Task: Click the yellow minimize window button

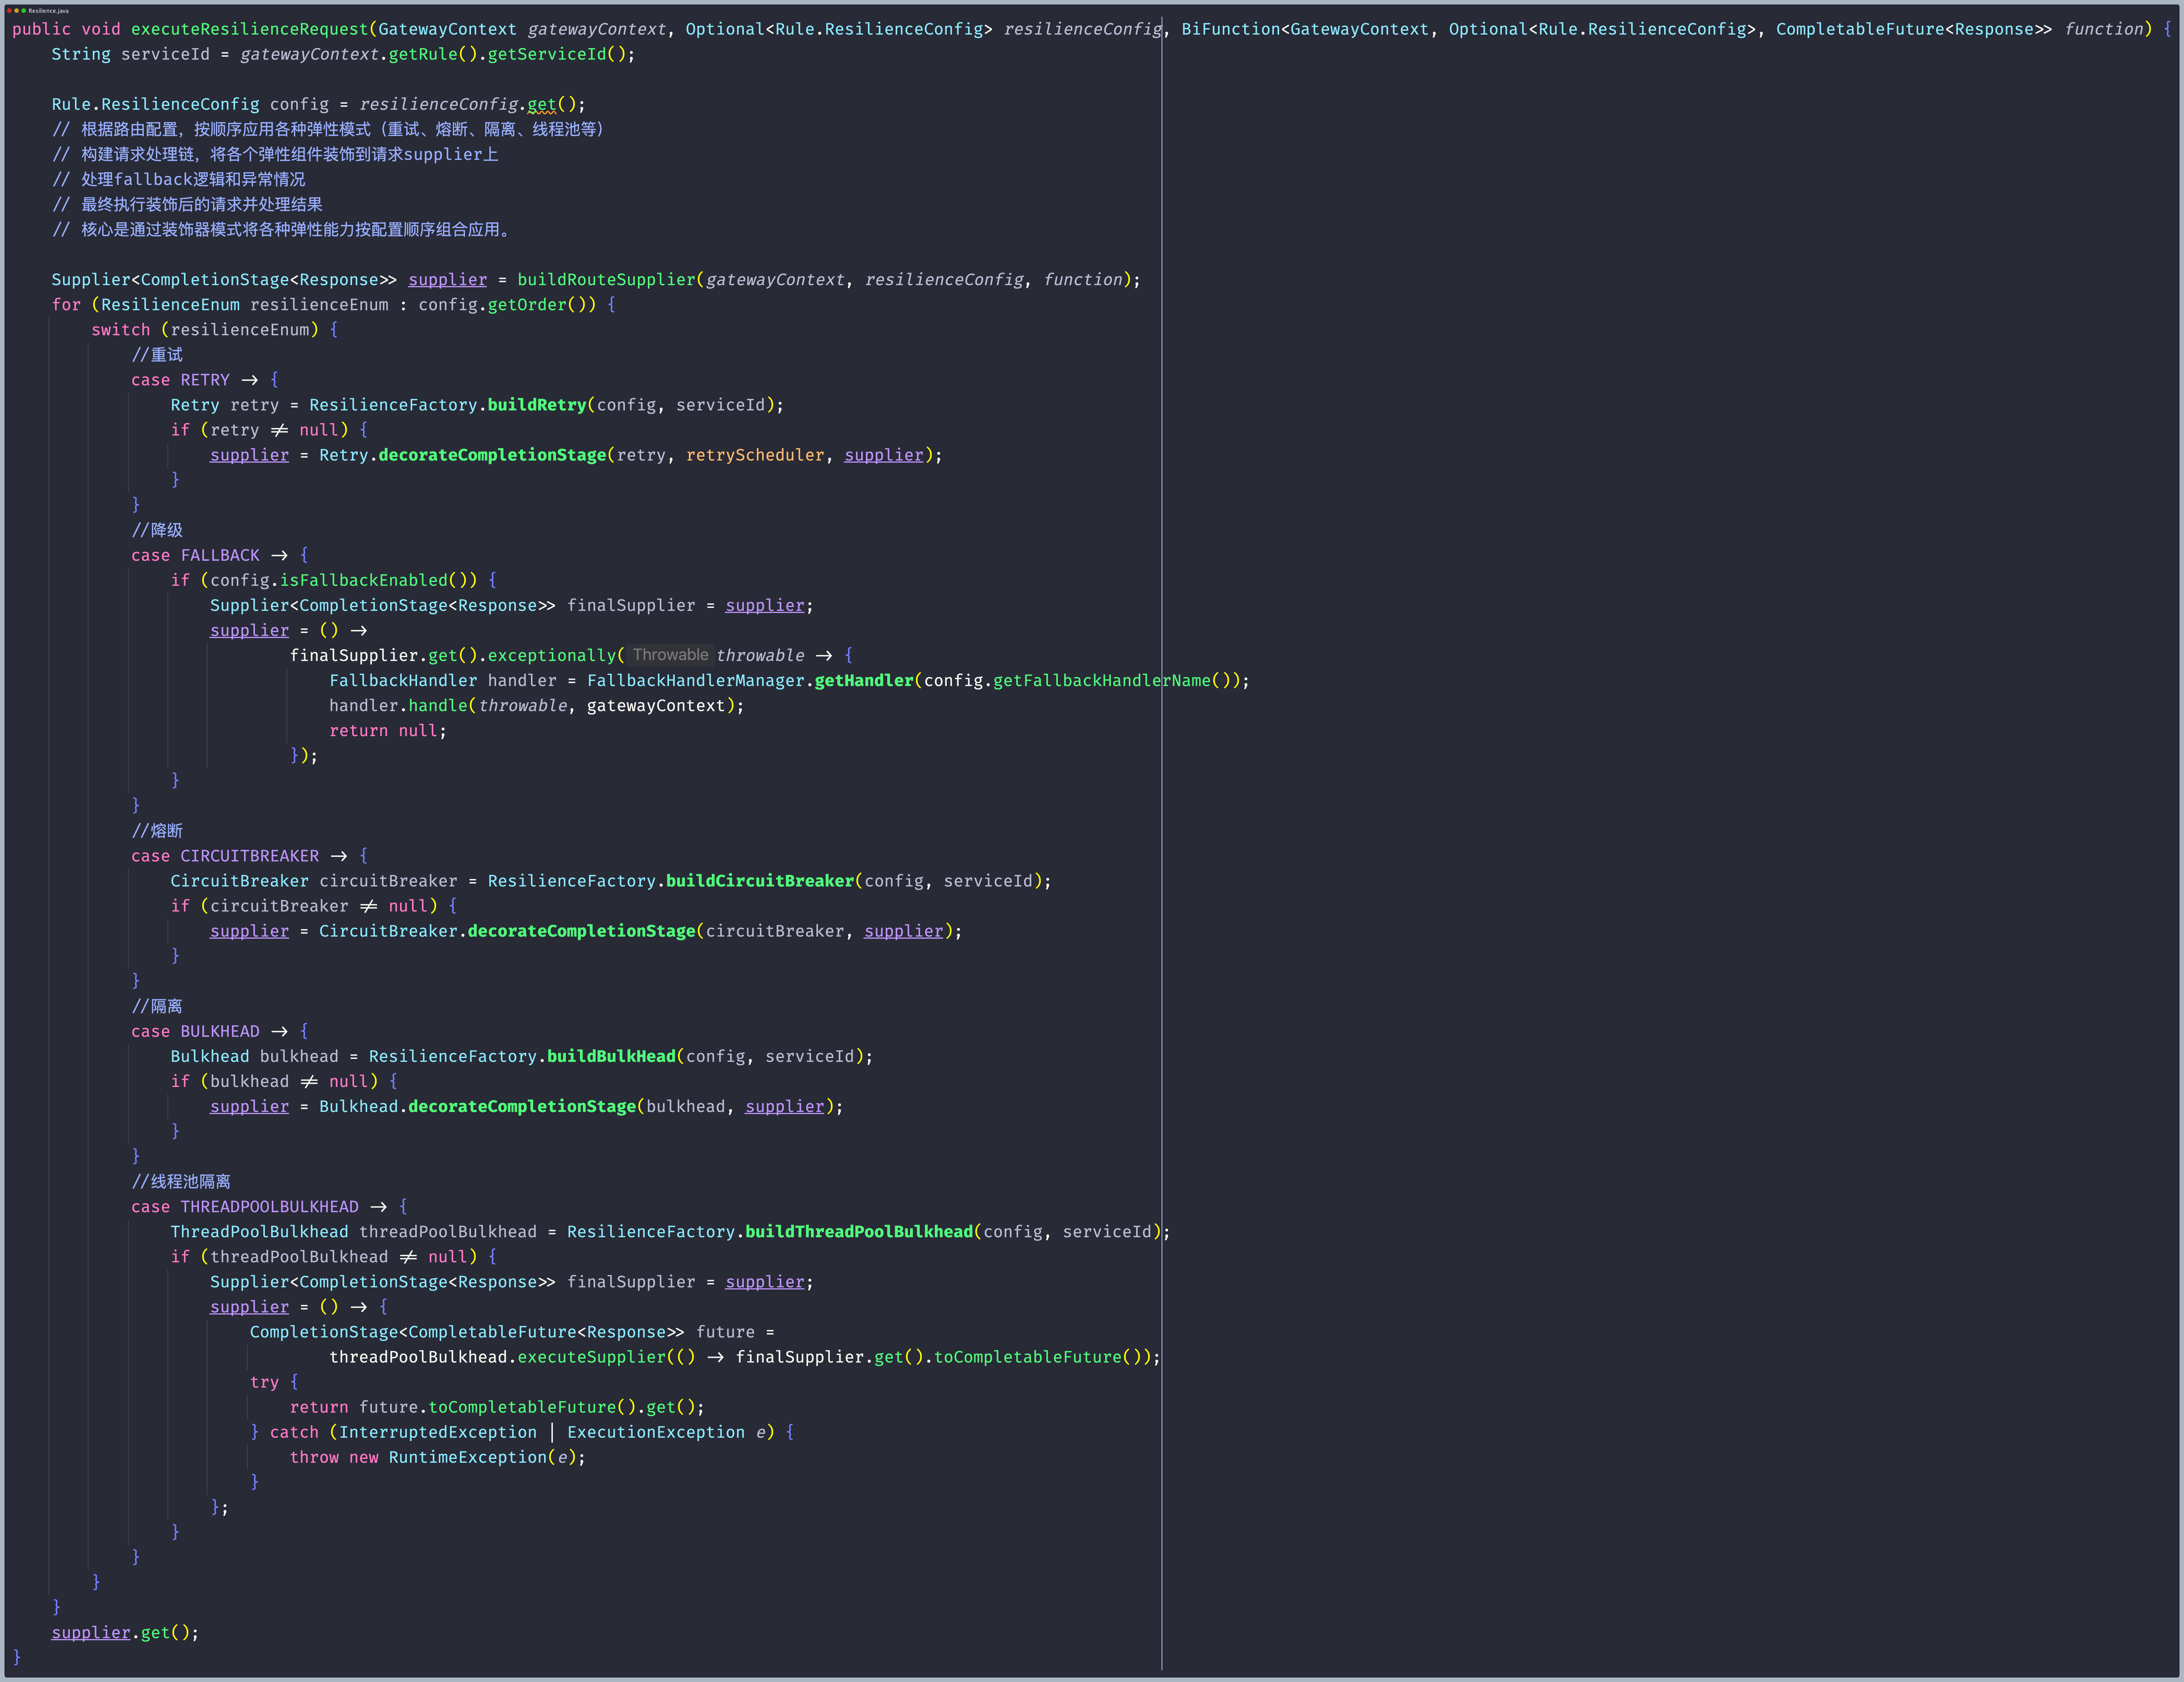Action: pyautogui.click(x=16, y=10)
